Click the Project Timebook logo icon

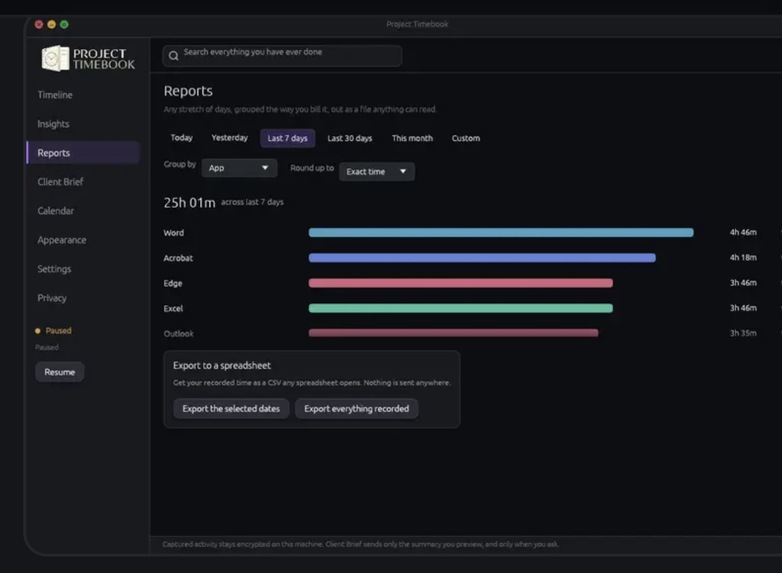pyautogui.click(x=55, y=58)
